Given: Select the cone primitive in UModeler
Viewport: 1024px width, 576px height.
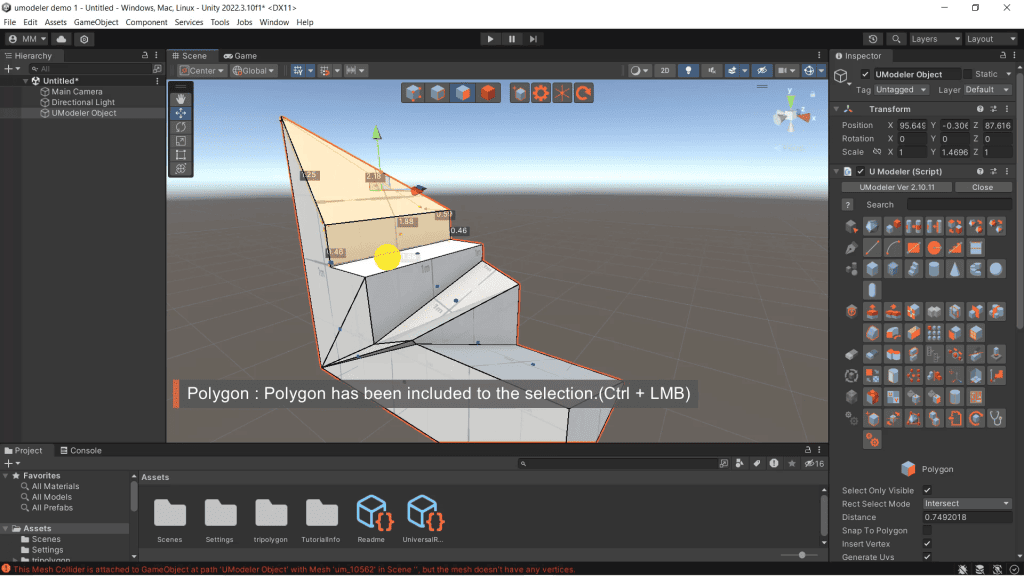Looking at the screenshot, I should 955,269.
